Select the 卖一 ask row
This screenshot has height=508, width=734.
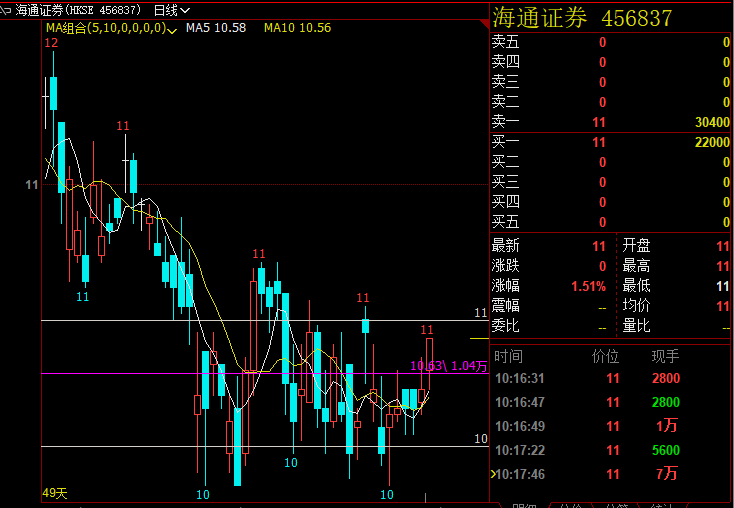click(x=610, y=122)
